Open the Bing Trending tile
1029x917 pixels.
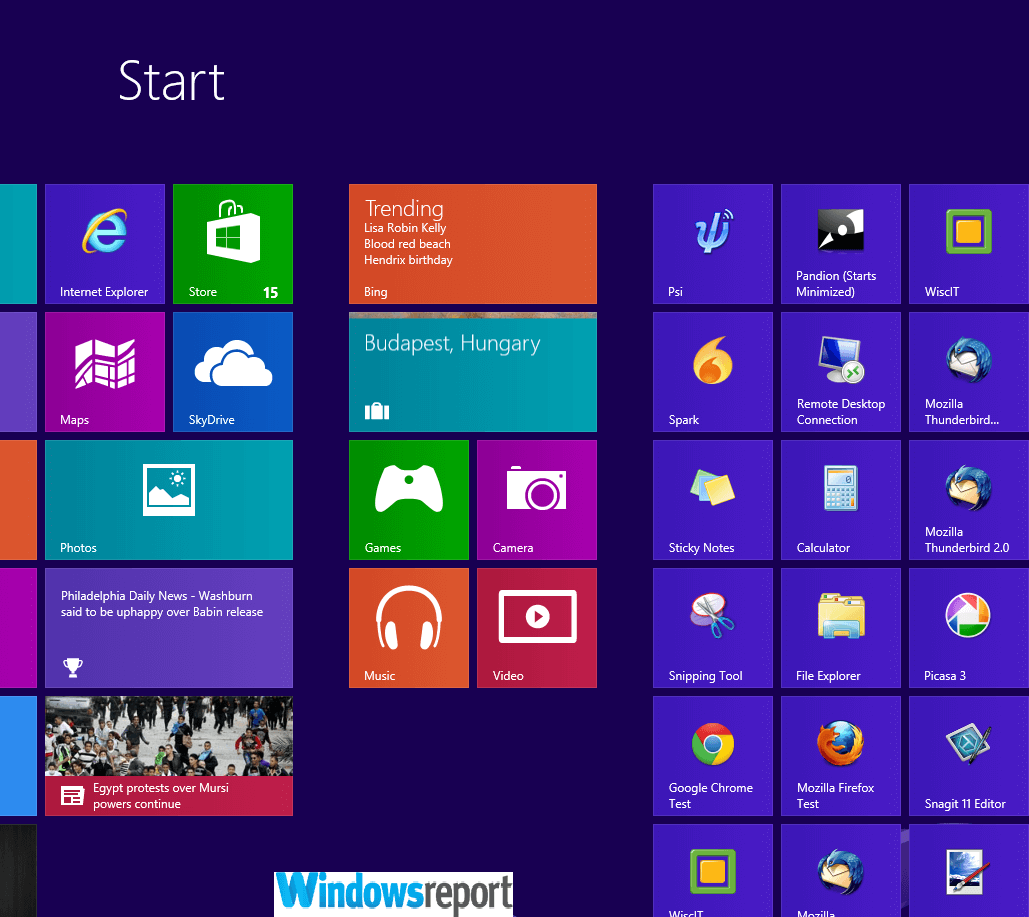coord(472,244)
